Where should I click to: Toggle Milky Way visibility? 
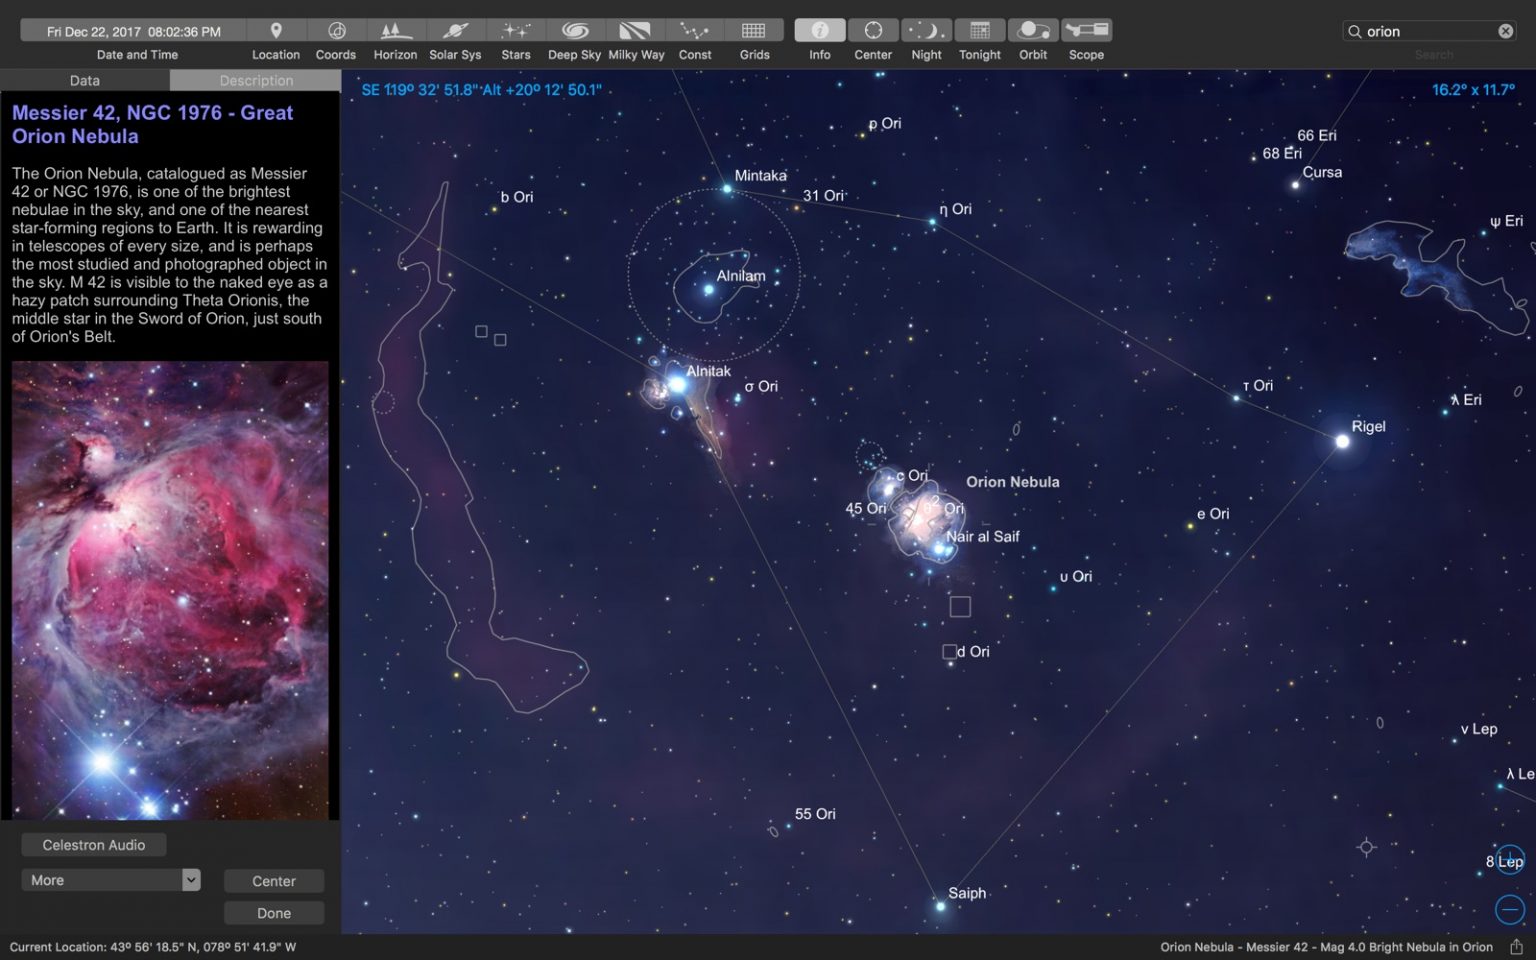(x=636, y=31)
